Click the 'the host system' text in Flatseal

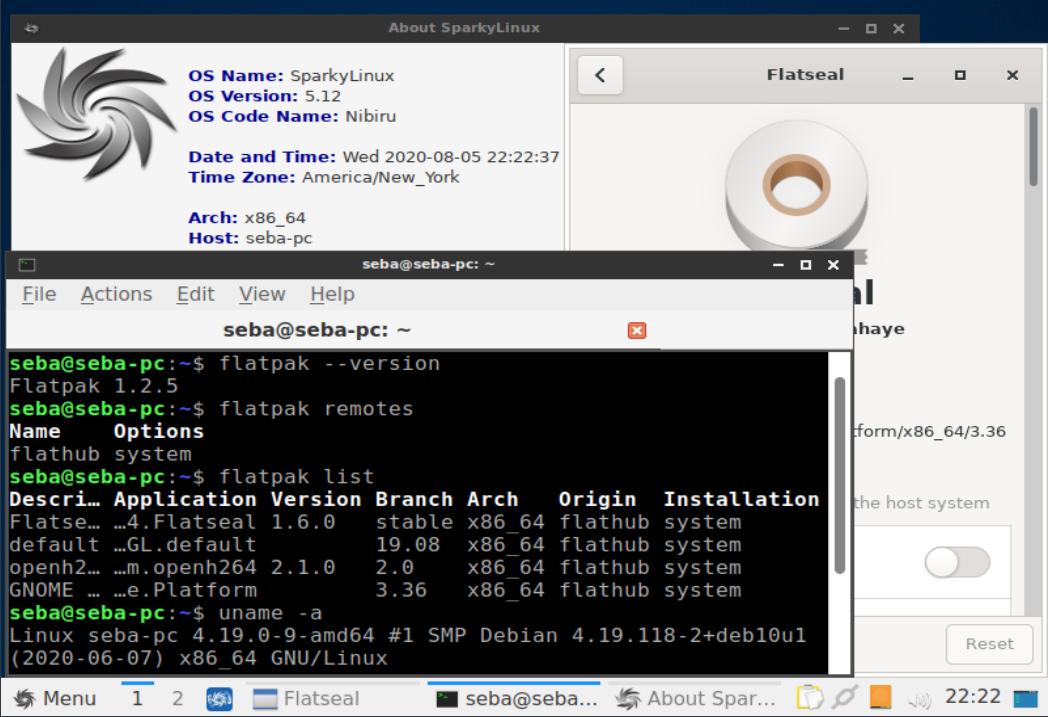coord(922,503)
